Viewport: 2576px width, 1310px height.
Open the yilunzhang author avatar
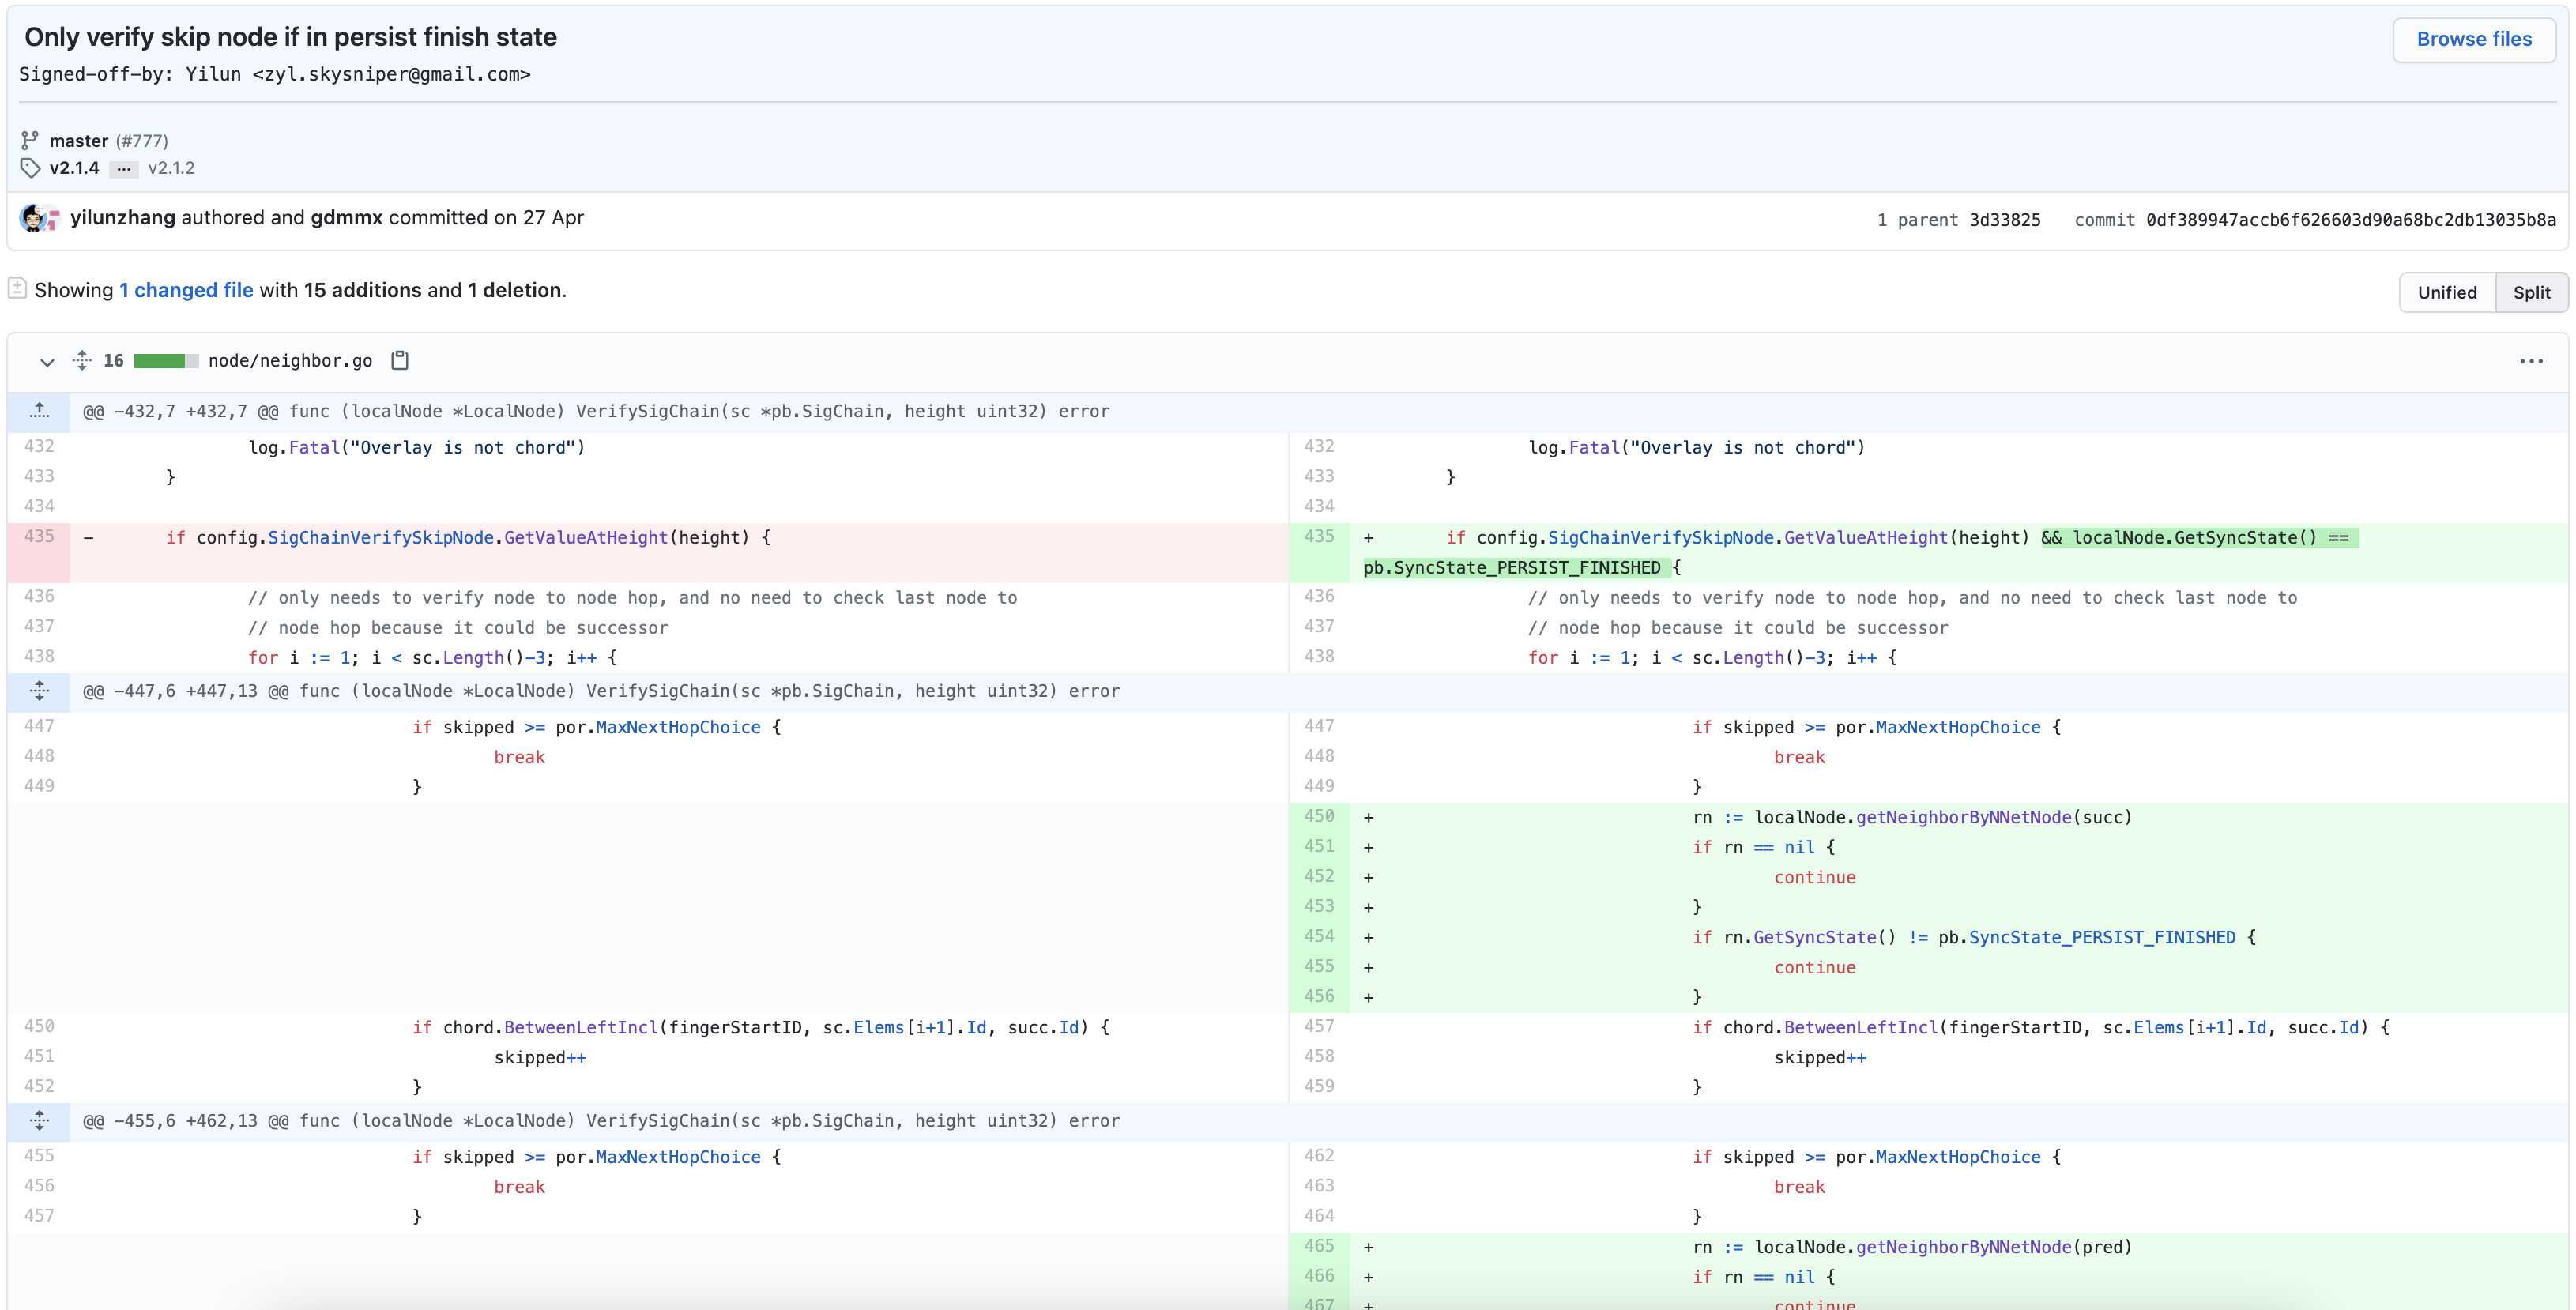(34, 218)
